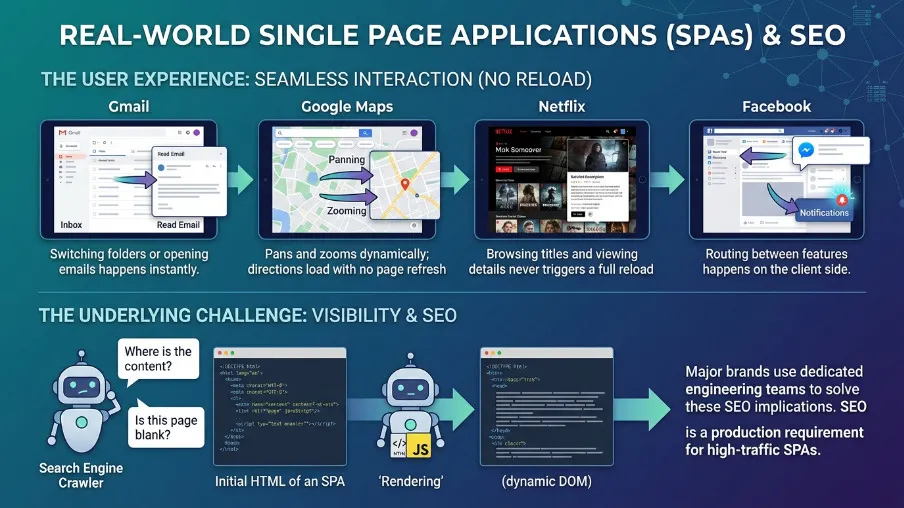Image resolution: width=904 pixels, height=508 pixels.
Task: Click the 'Google Maps' heading label
Action: tap(347, 107)
